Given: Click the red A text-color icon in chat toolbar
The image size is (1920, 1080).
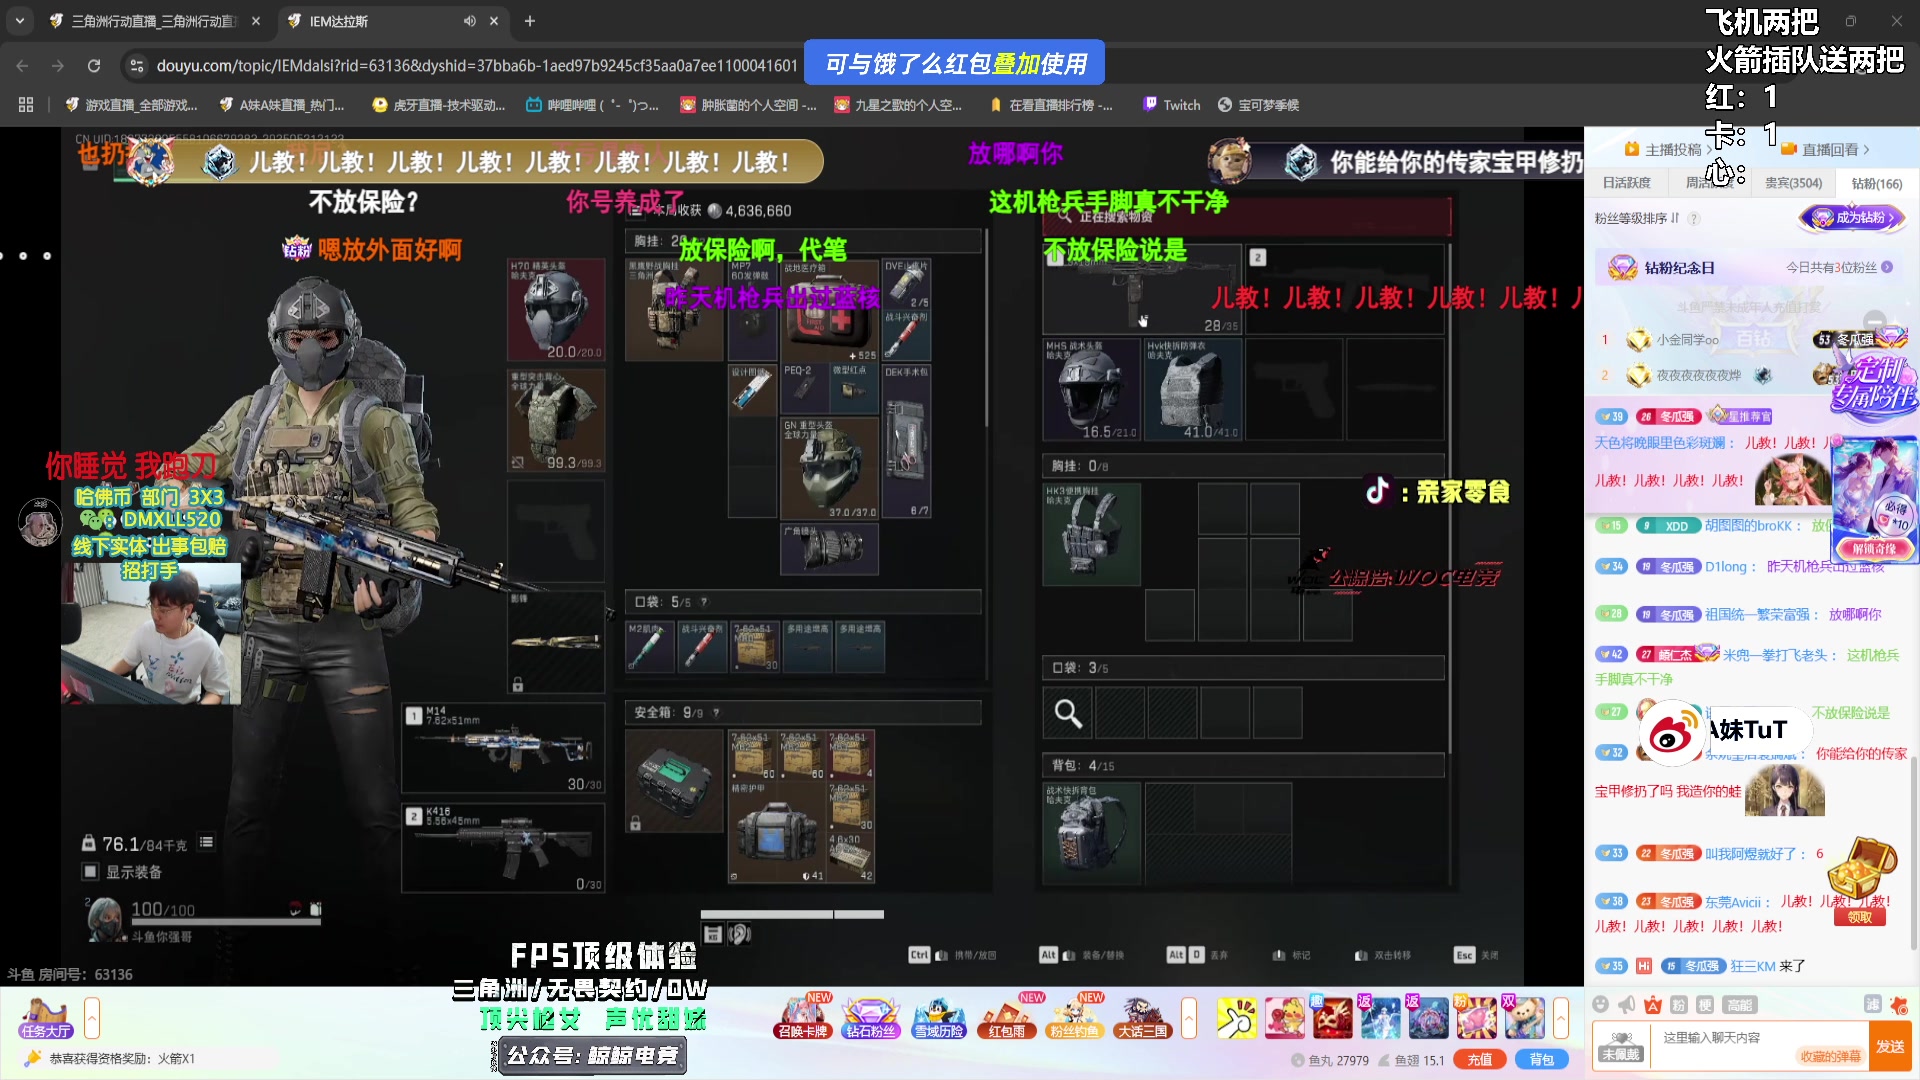Looking at the screenshot, I should [x=1653, y=1004].
